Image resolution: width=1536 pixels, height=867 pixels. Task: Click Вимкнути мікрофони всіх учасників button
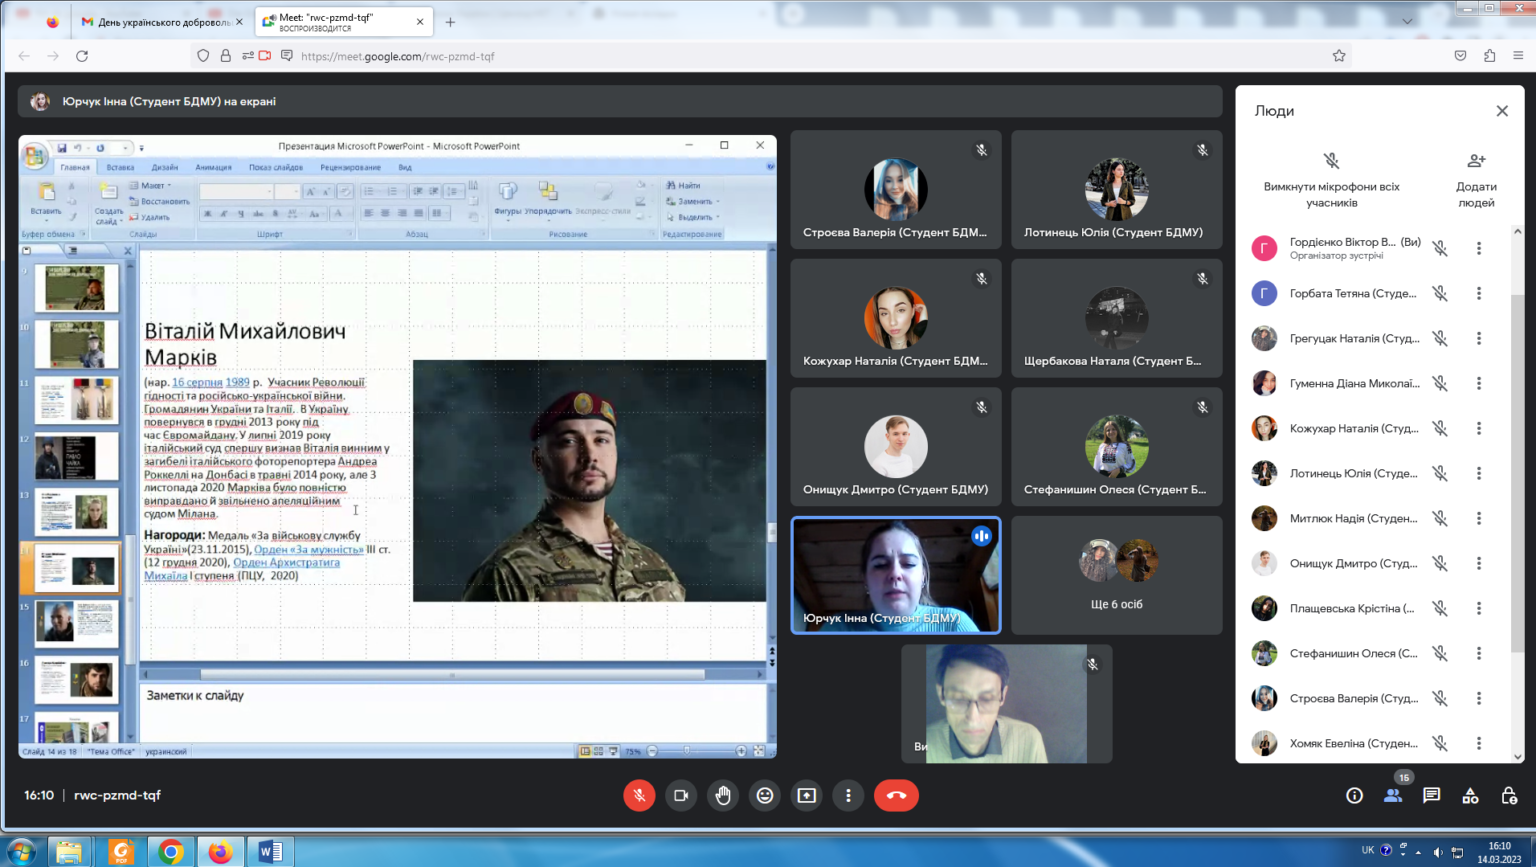tap(1331, 180)
